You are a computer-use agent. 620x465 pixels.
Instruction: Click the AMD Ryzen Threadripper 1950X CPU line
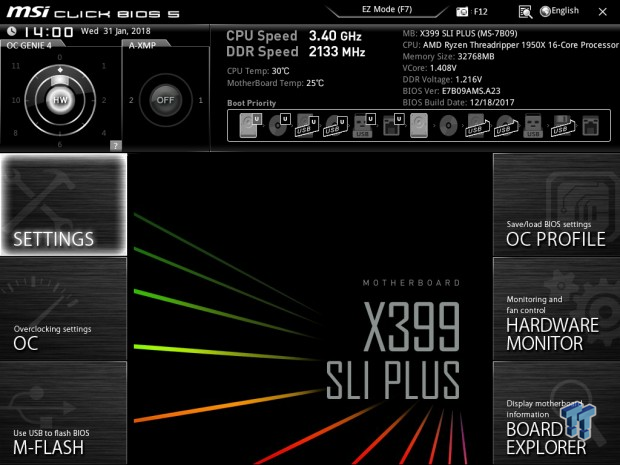pyautogui.click(x=510, y=45)
